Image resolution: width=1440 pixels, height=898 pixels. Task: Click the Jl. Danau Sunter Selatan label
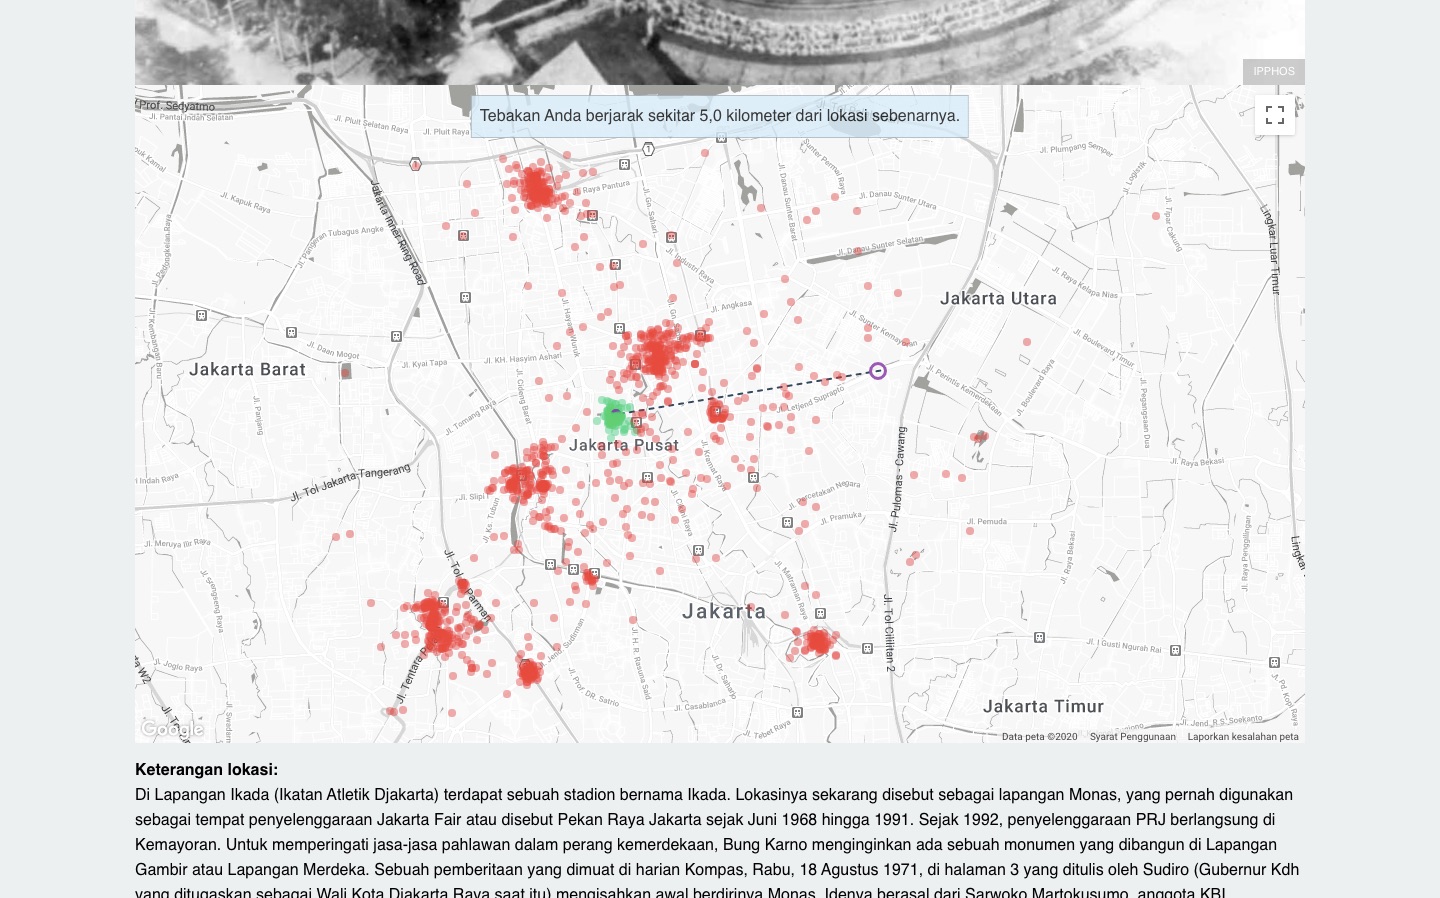coord(880,246)
